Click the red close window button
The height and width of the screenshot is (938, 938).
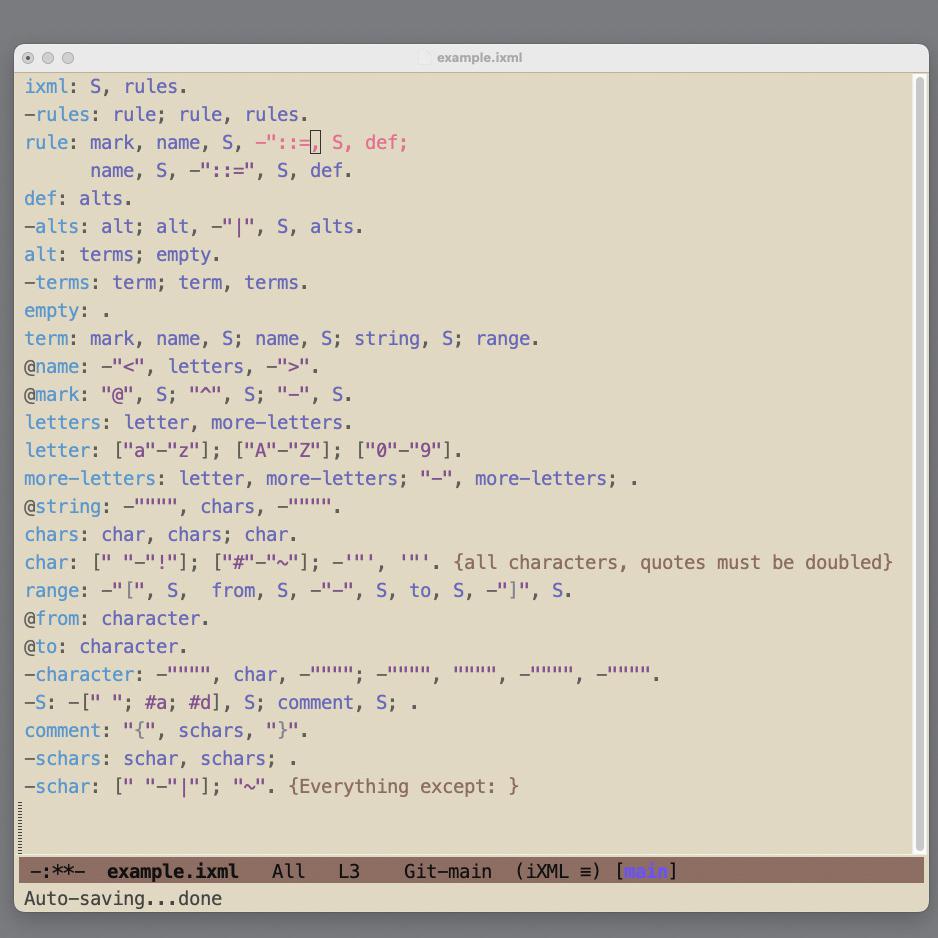[x=28, y=58]
